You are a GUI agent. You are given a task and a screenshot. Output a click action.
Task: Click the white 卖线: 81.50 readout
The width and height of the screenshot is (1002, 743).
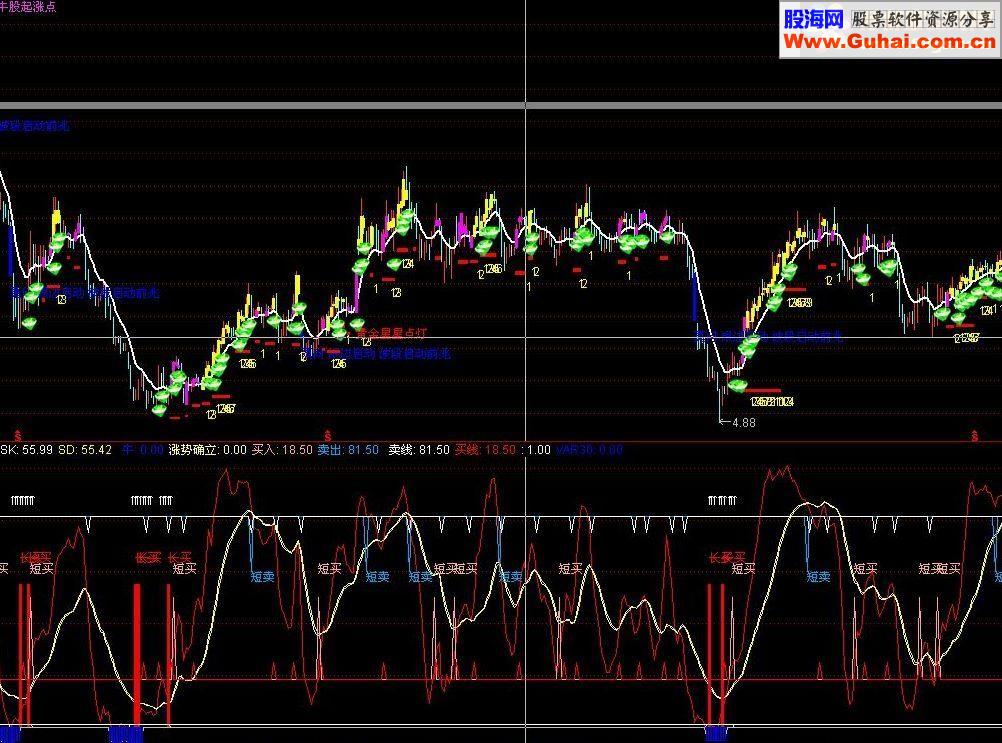coord(419,450)
